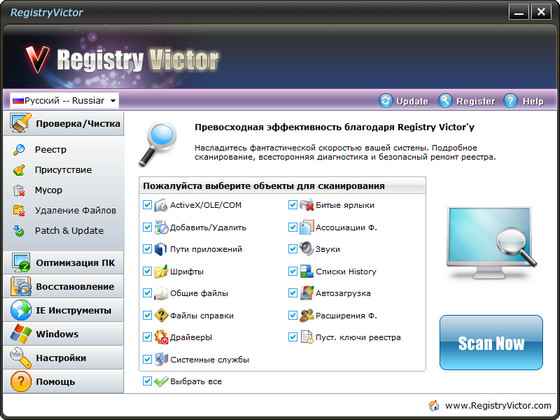Viewport: 560px width, 420px height.
Task: Click the monitor with magnifier image
Action: 491,243
